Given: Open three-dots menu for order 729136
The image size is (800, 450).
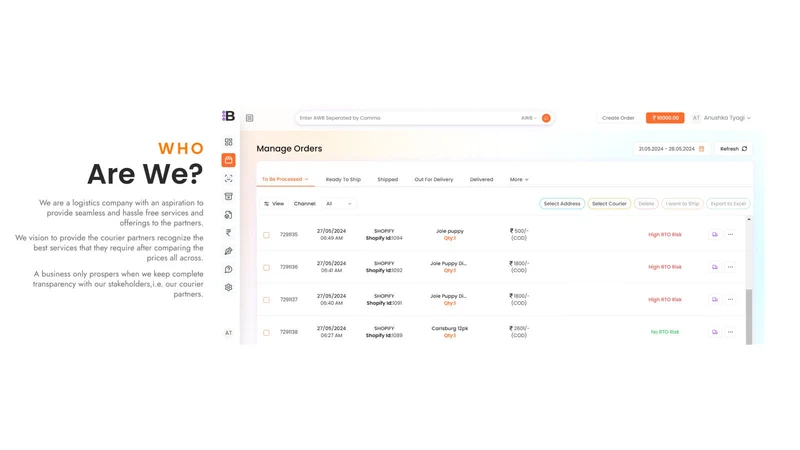Looking at the screenshot, I should click(x=731, y=267).
